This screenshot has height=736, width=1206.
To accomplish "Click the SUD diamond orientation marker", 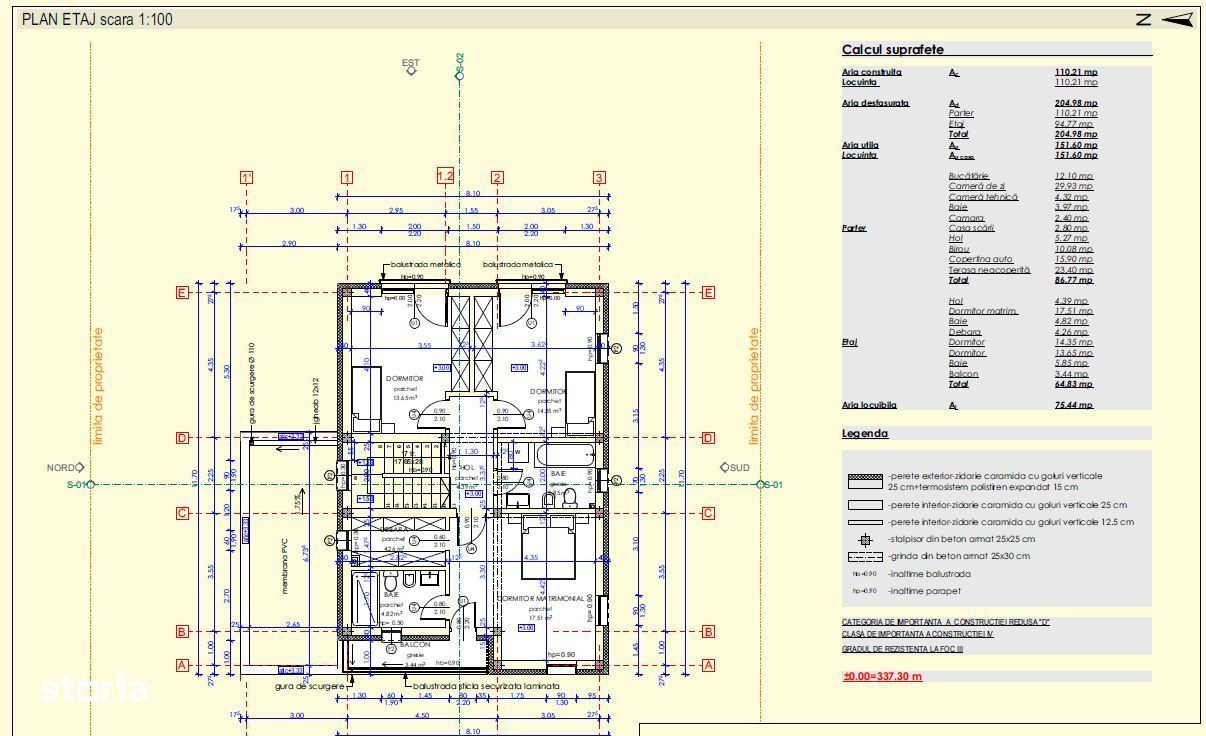I will point(724,467).
